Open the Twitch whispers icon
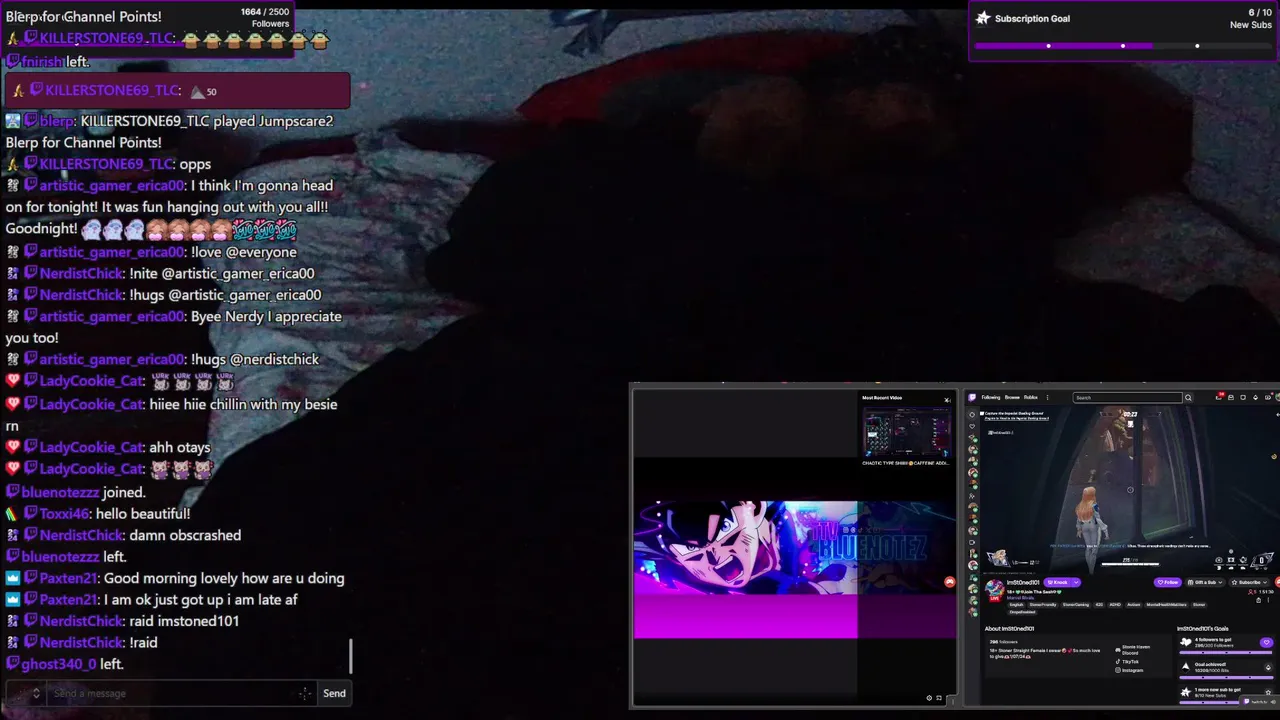The height and width of the screenshot is (720, 1280). click(1243, 397)
